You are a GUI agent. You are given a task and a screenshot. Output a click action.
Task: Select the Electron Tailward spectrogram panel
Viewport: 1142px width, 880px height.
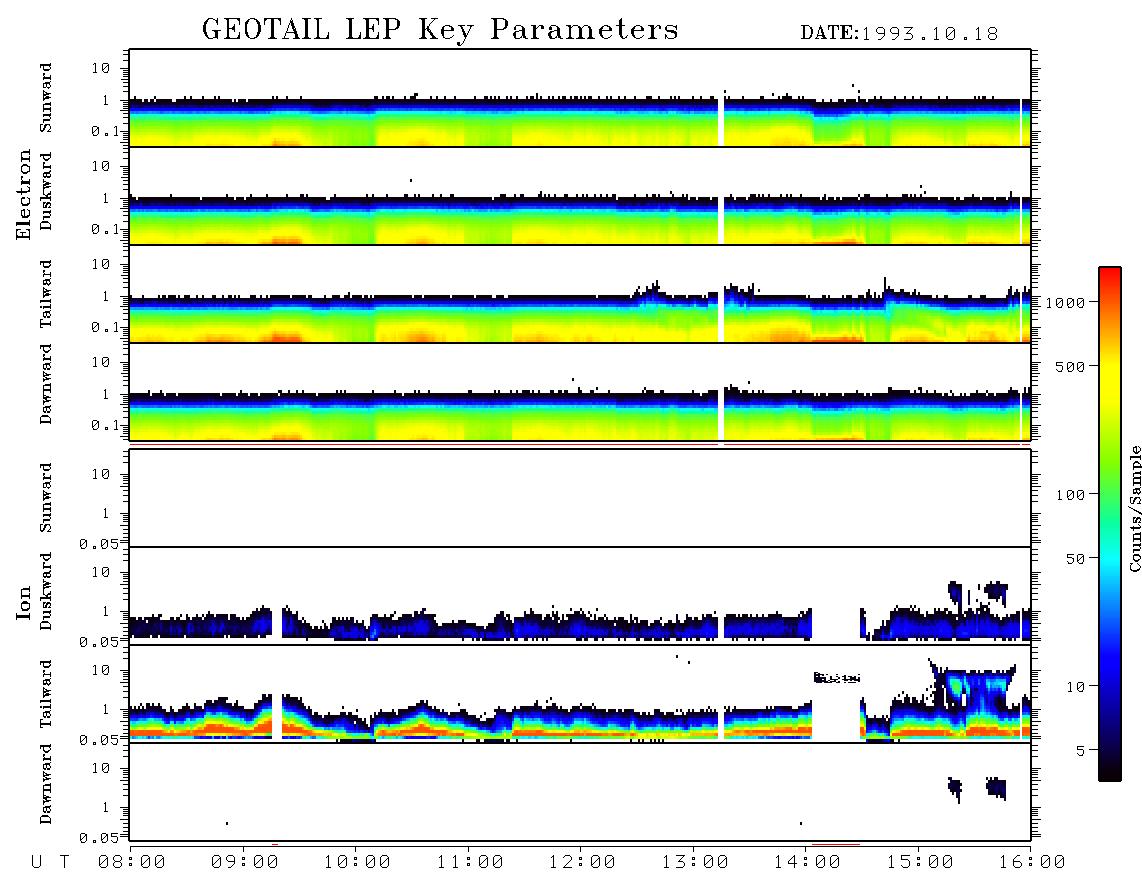(580, 294)
